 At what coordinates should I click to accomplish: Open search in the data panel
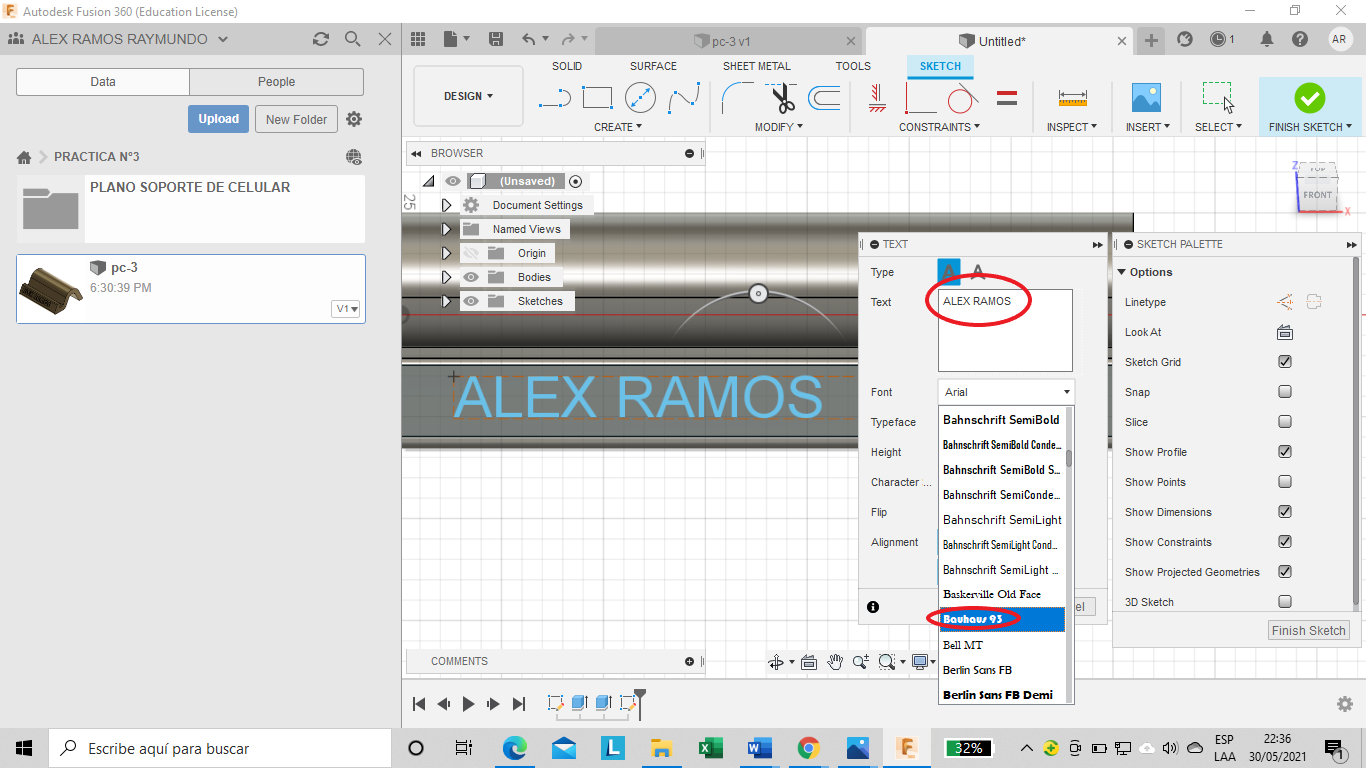[353, 39]
